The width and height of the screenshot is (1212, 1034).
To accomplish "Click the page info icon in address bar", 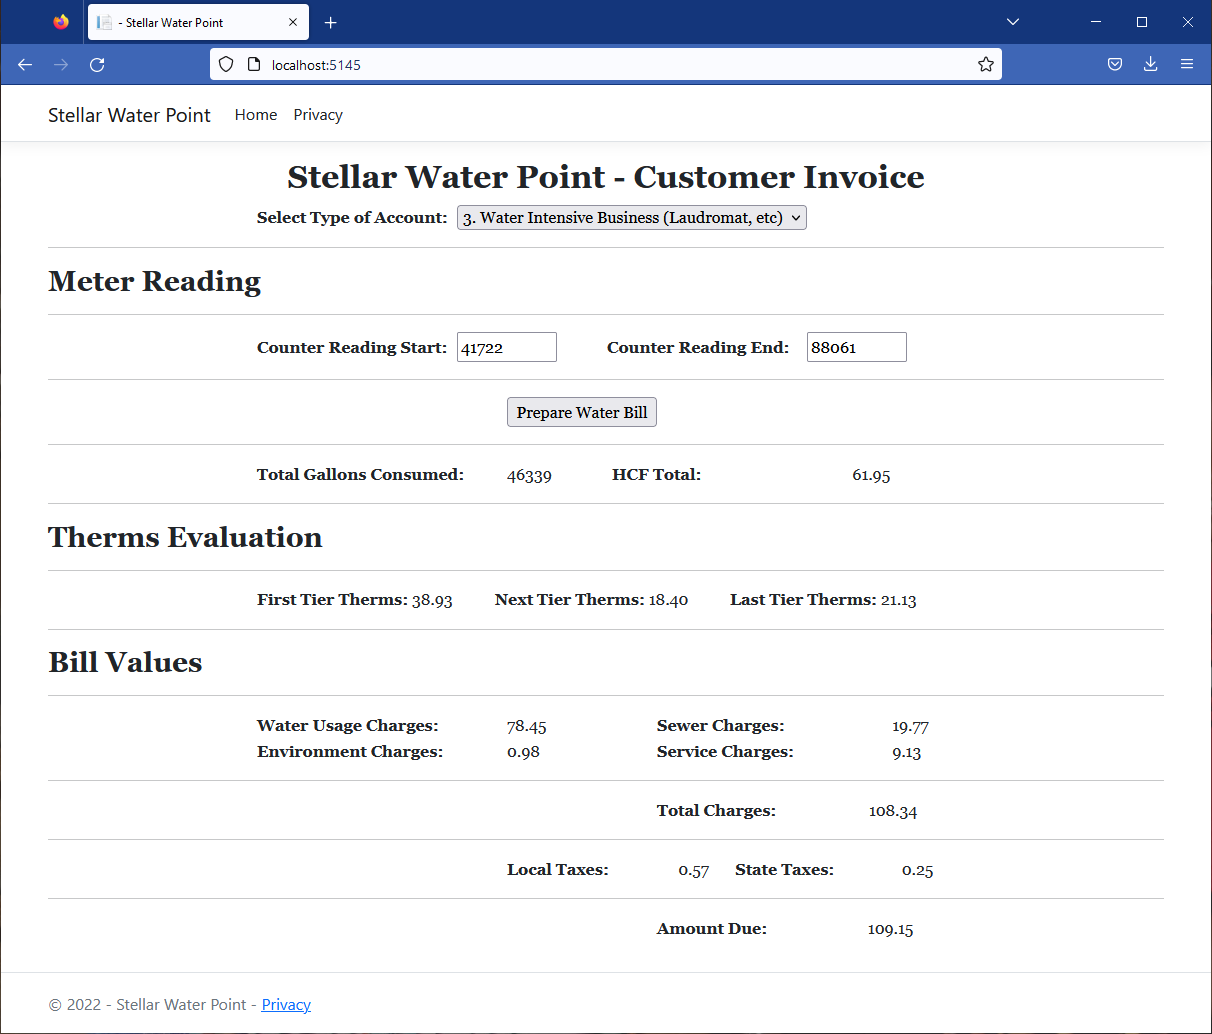I will (x=254, y=64).
